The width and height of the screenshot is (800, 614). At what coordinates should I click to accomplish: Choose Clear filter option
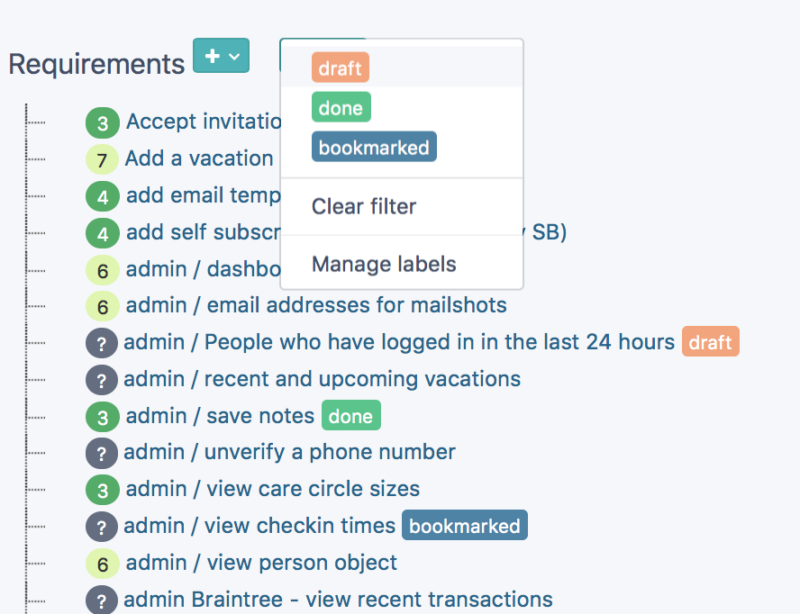pos(364,207)
